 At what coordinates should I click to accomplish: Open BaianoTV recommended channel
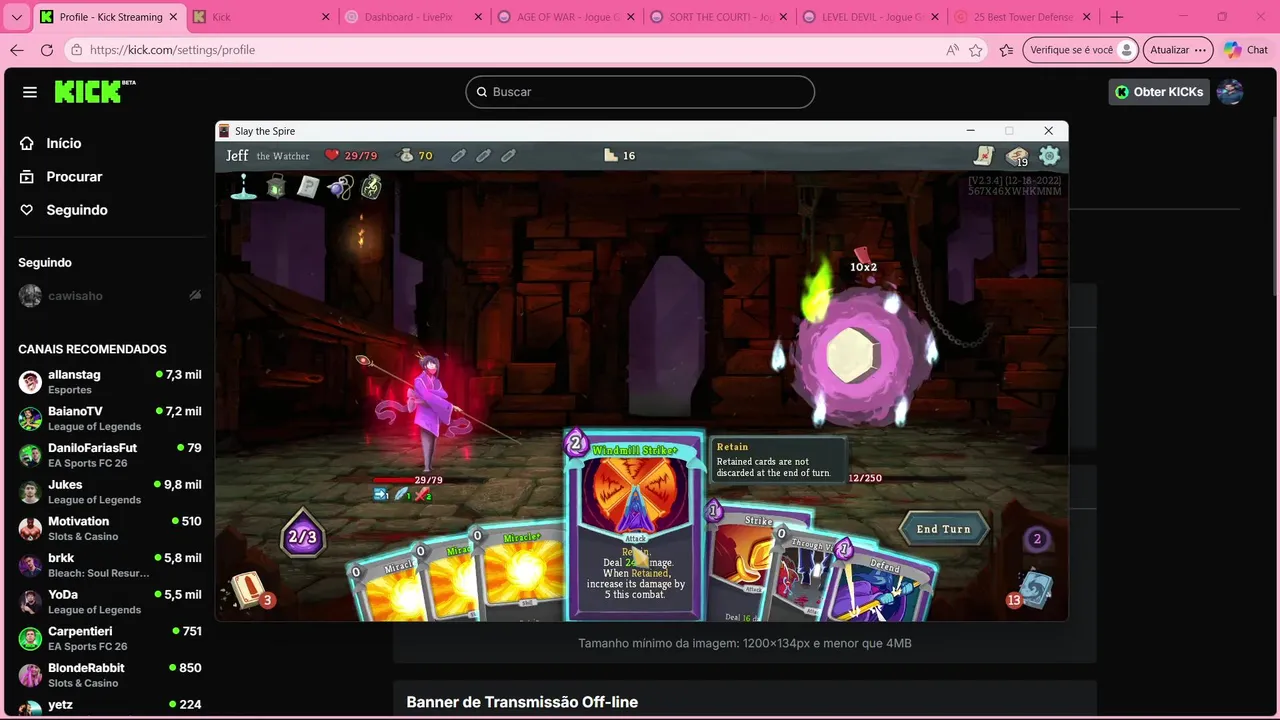tap(109, 418)
